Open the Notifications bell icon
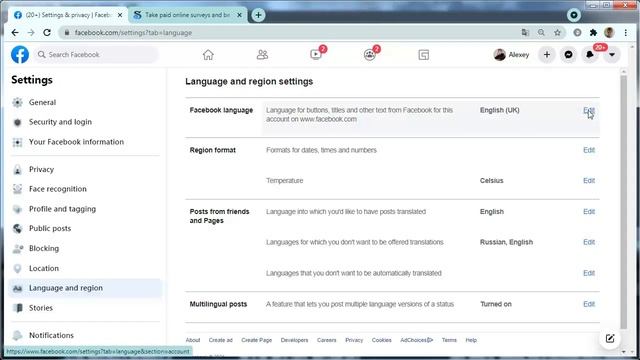The width and height of the screenshot is (640, 360). tap(590, 55)
